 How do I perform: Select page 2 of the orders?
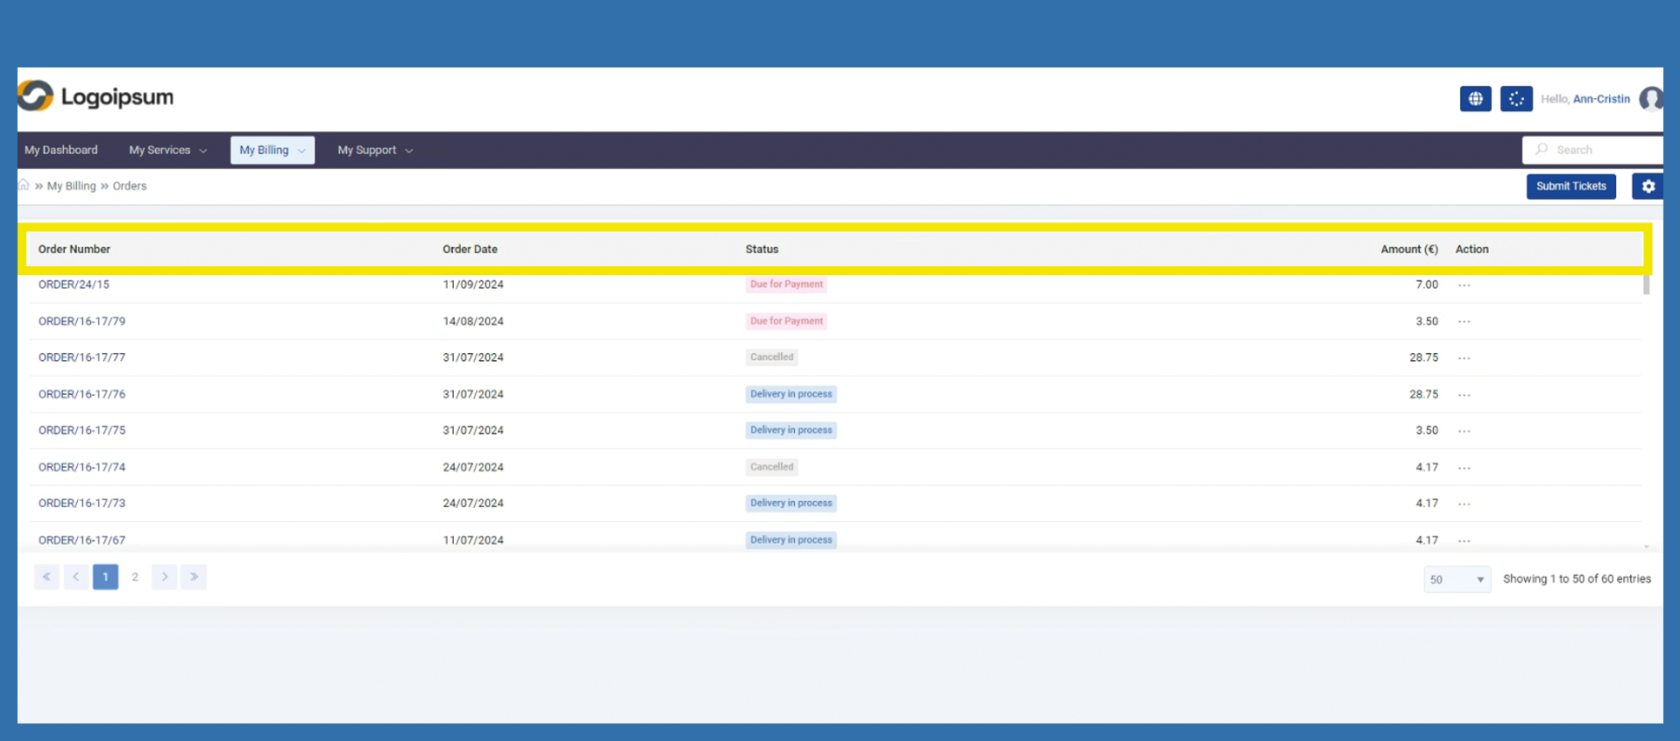click(135, 577)
